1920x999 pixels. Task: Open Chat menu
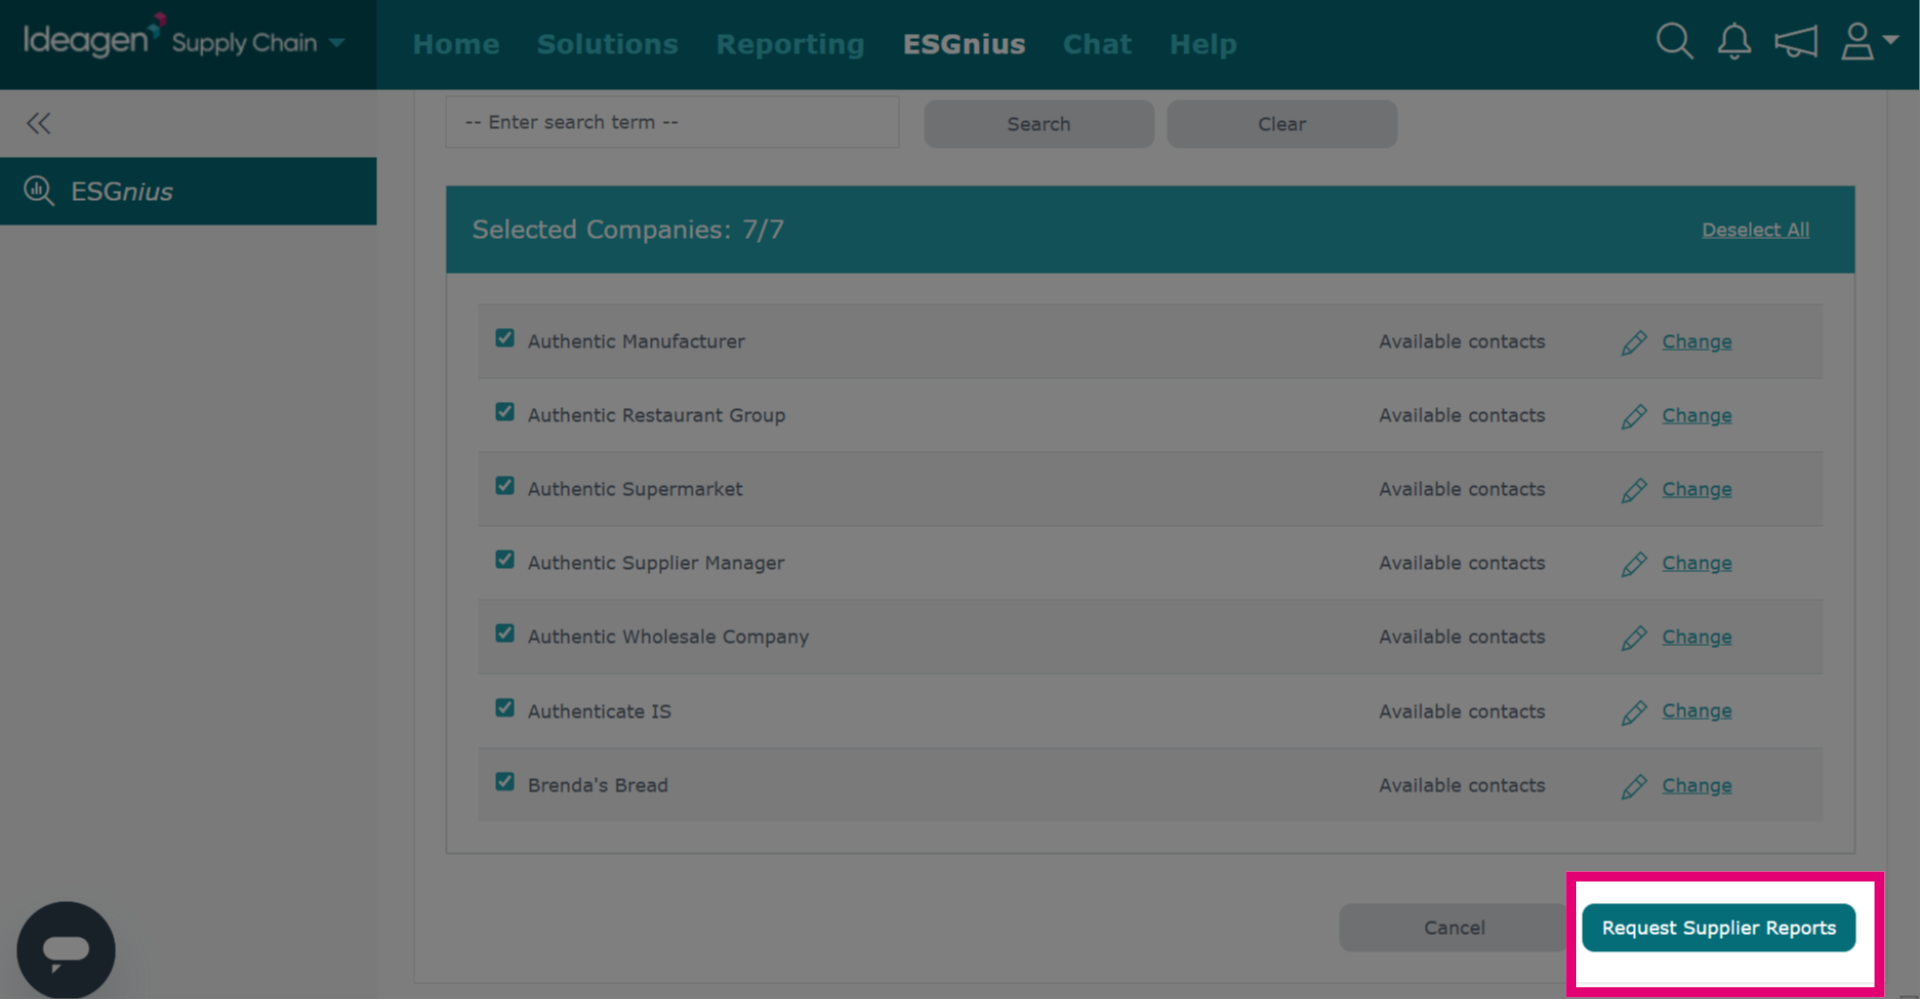1097,44
